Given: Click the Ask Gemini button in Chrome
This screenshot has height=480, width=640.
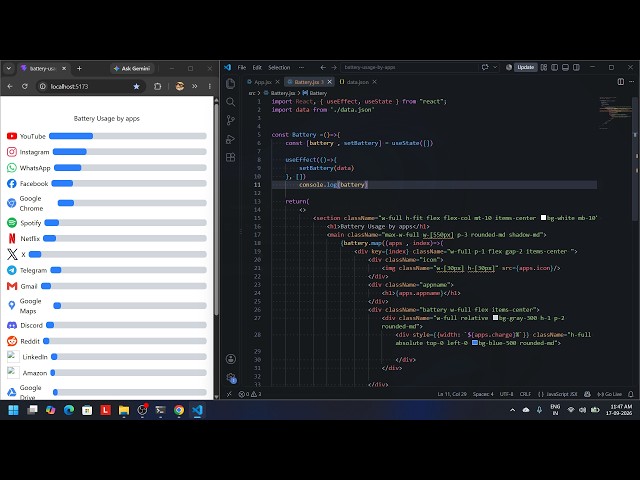Looking at the screenshot, I should pos(132,69).
